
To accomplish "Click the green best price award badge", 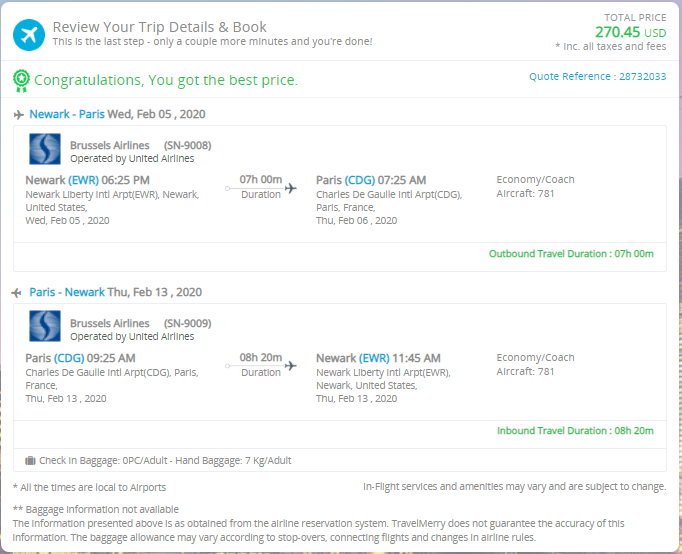I will click(x=21, y=79).
